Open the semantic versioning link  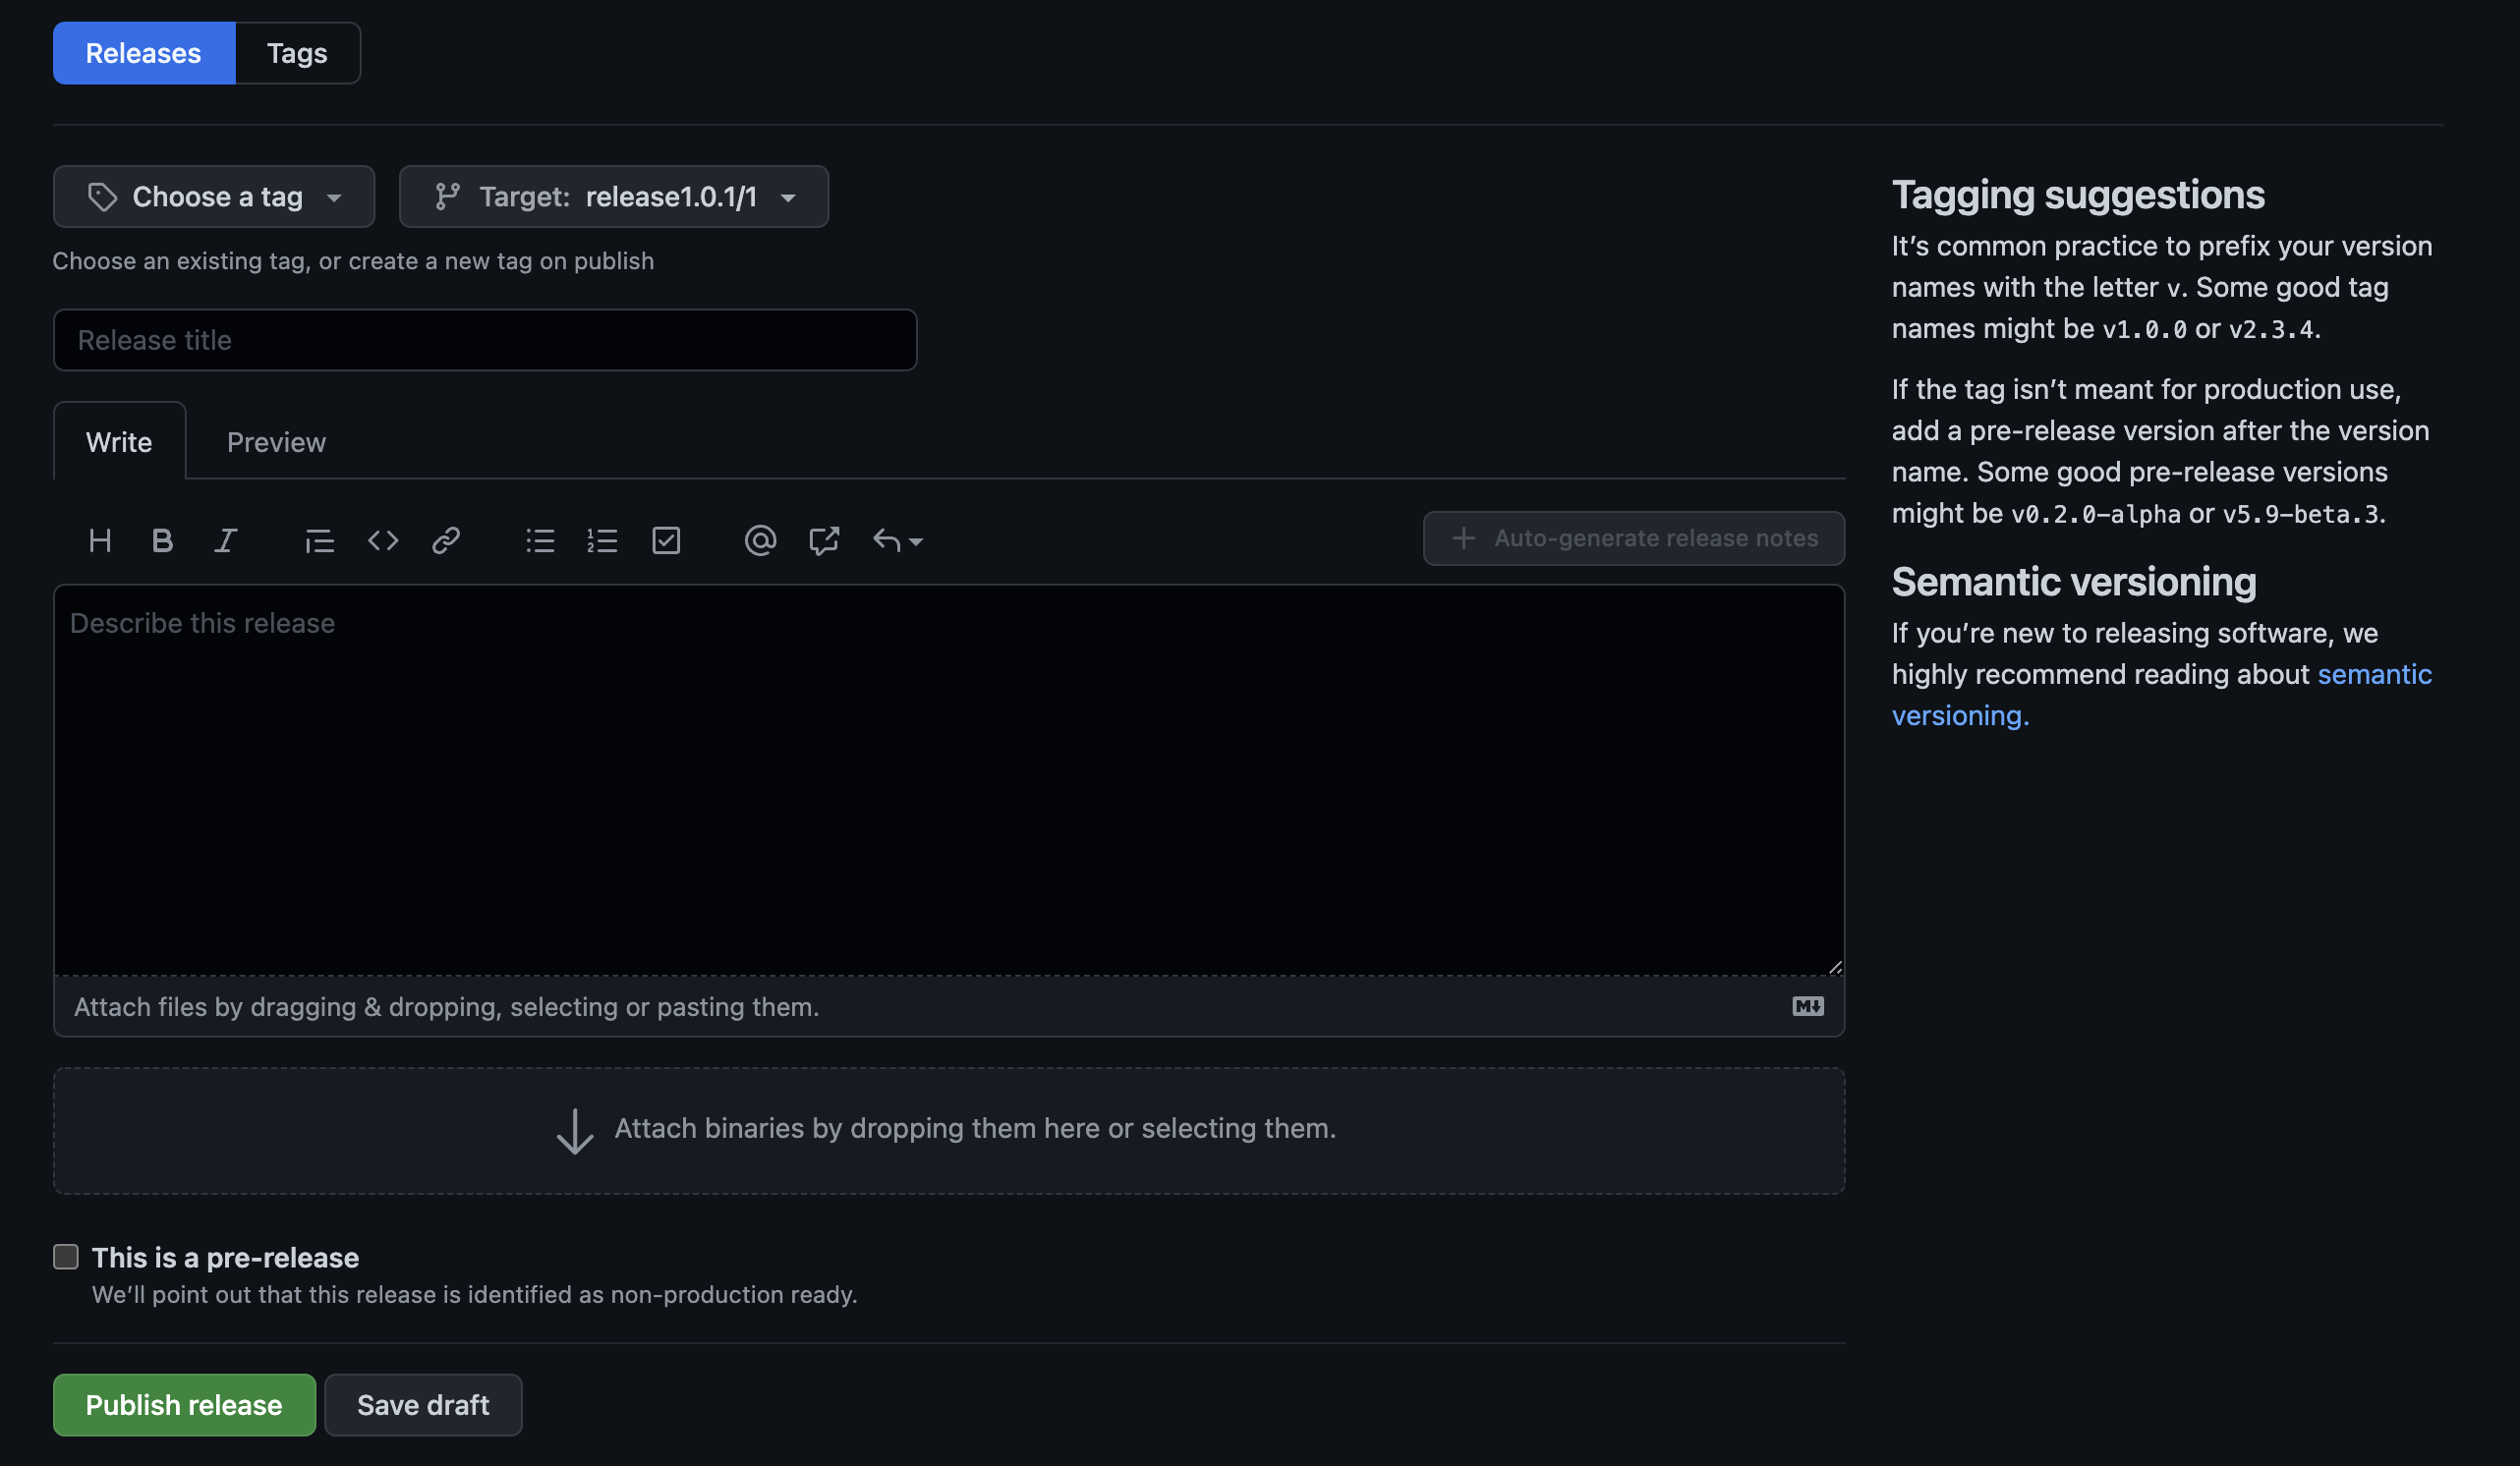pos(2373,675)
